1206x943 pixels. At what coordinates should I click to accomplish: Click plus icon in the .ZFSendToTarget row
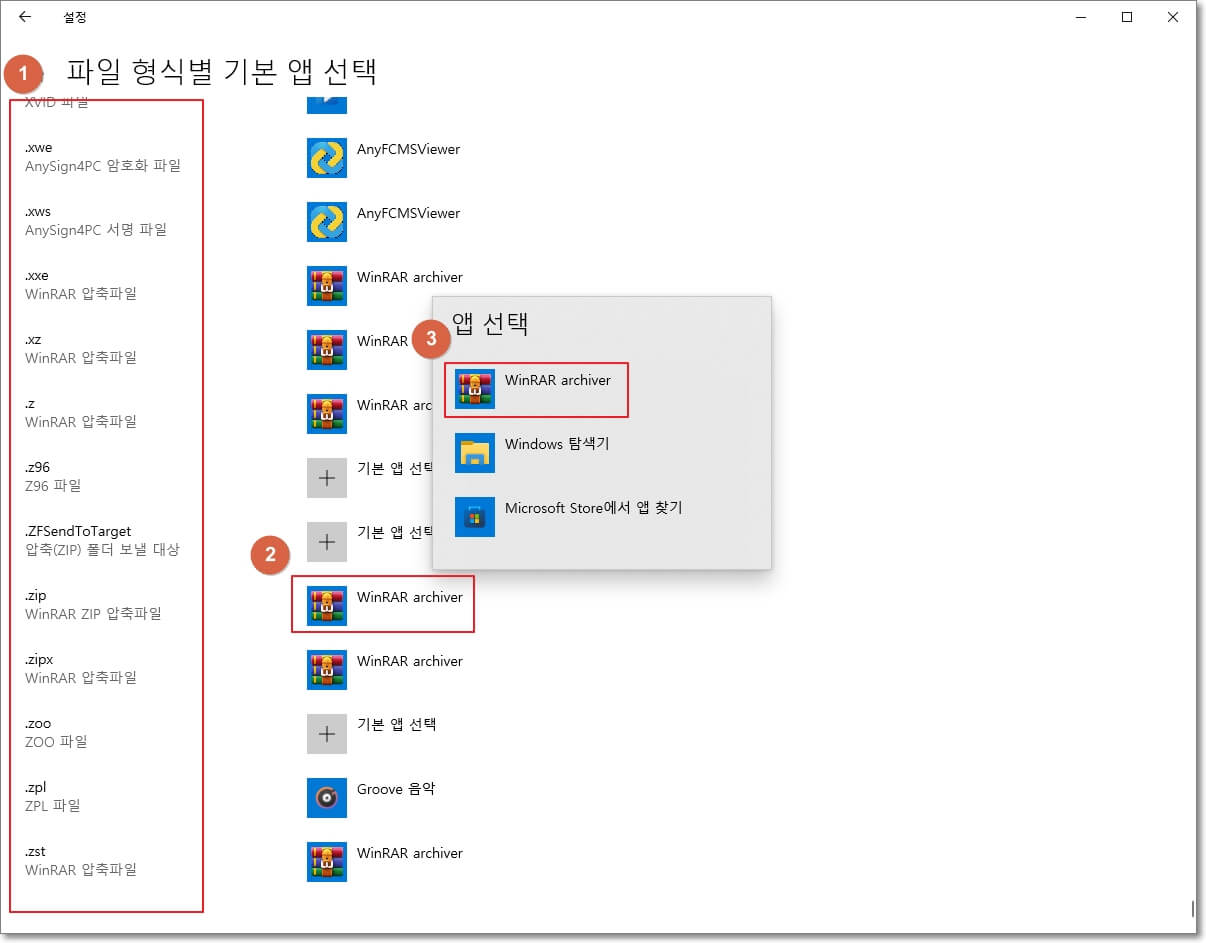pos(327,542)
